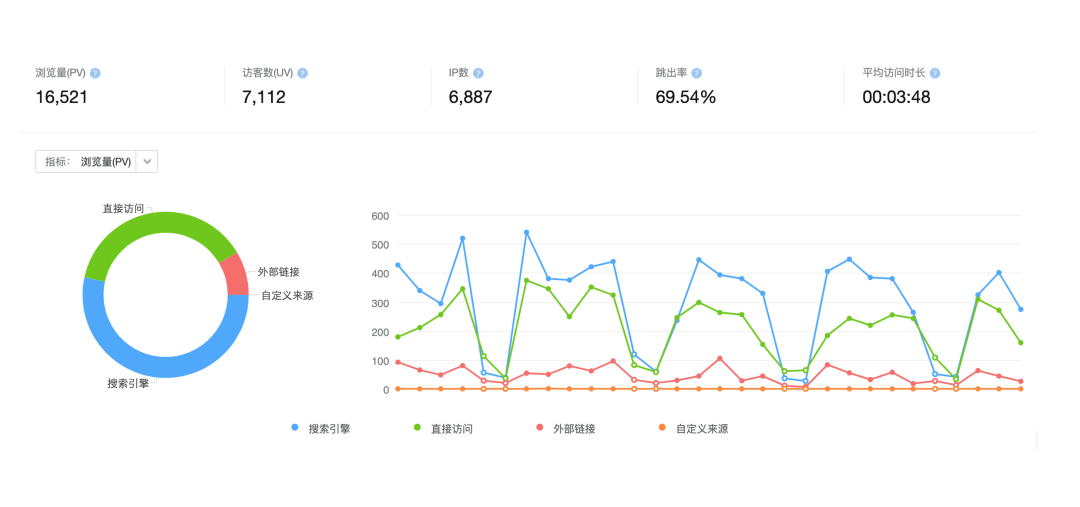
Task: Click help icon beside 平均访问时长
Action: click(x=934, y=73)
